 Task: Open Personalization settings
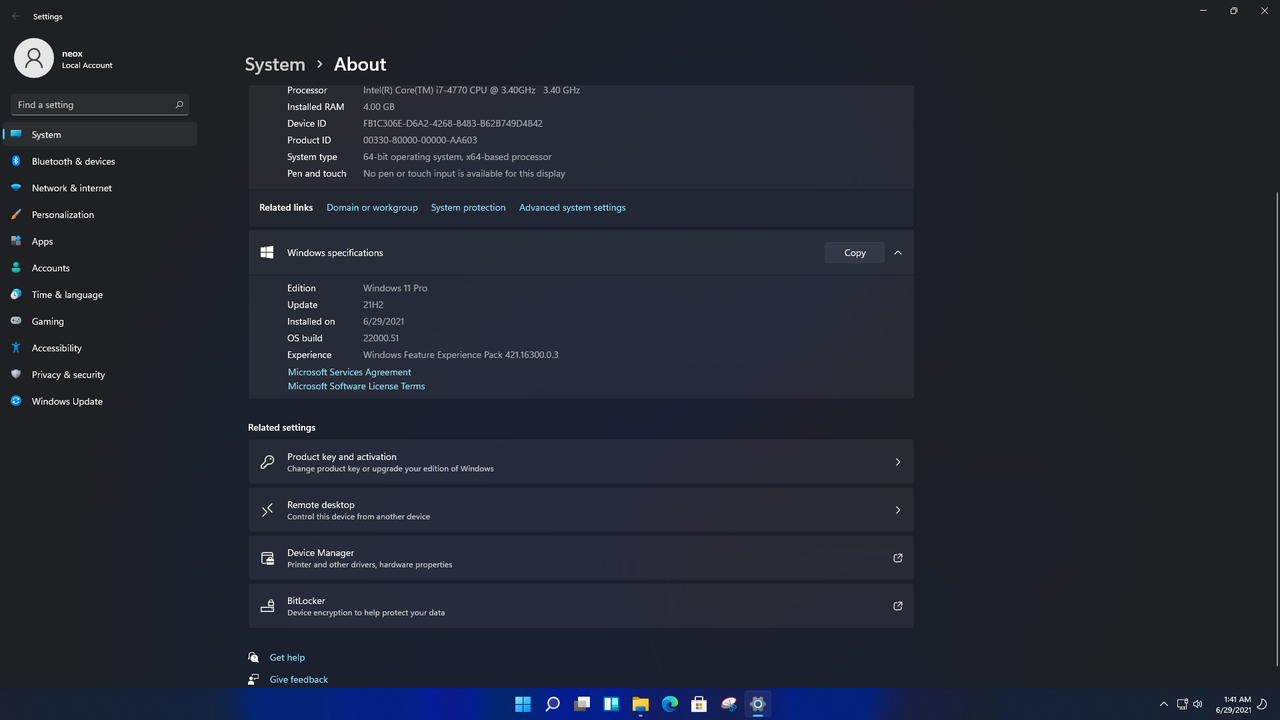click(x=100, y=215)
